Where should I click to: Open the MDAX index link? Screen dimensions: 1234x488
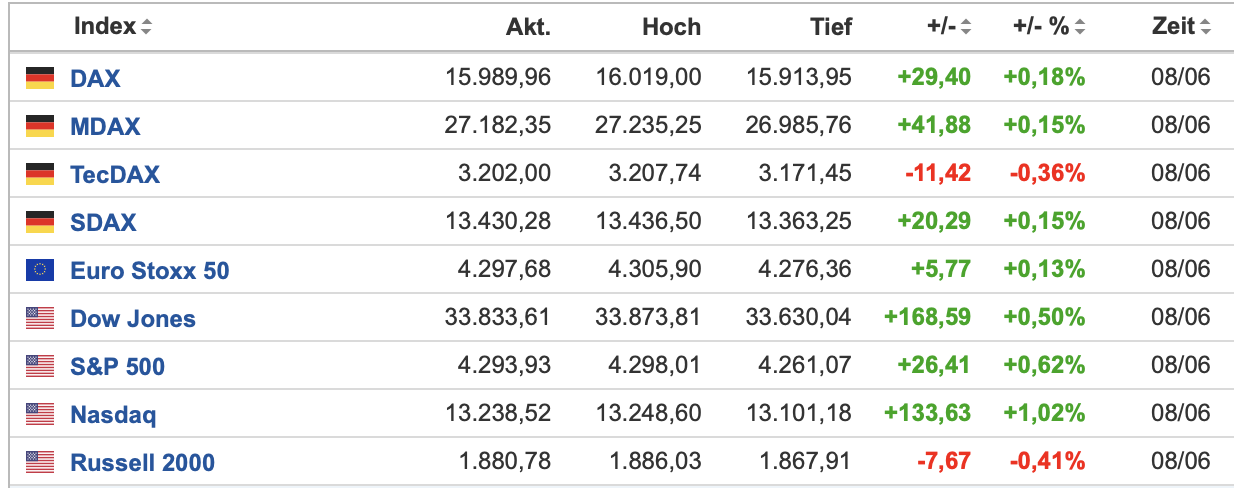(x=105, y=126)
